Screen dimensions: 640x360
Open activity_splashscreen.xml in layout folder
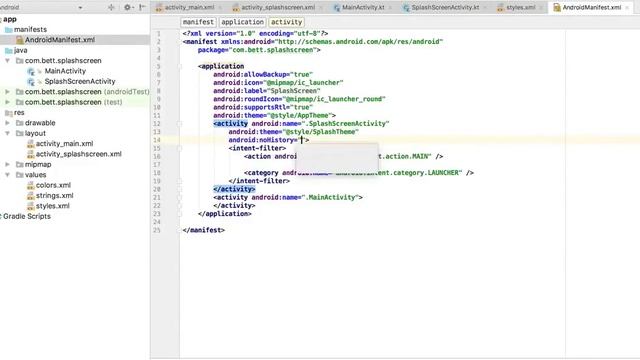click(79, 154)
